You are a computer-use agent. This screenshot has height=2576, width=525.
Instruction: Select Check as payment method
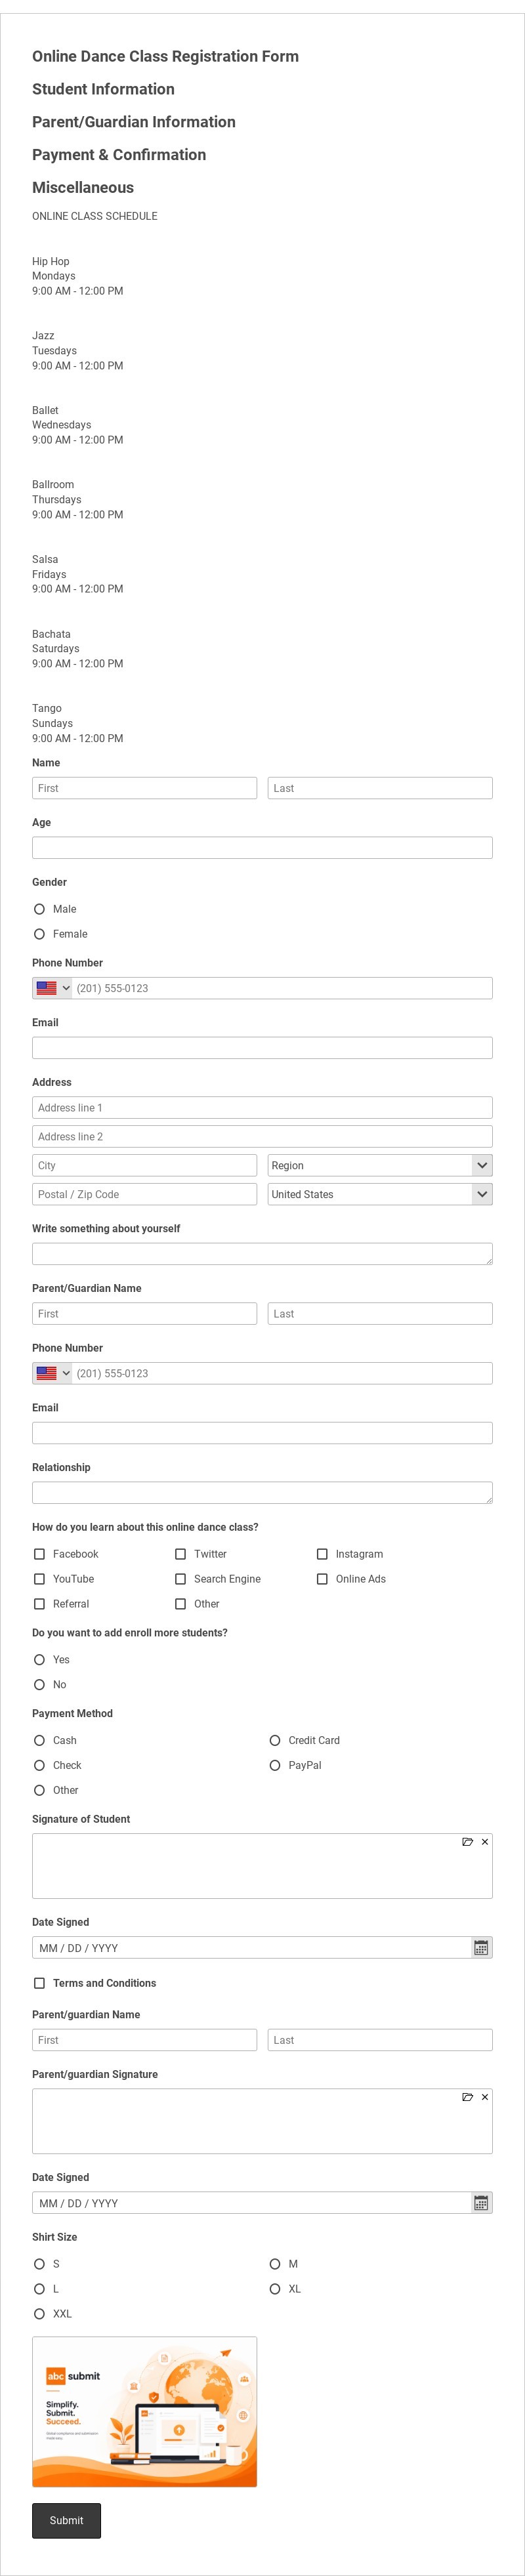pos(39,1765)
